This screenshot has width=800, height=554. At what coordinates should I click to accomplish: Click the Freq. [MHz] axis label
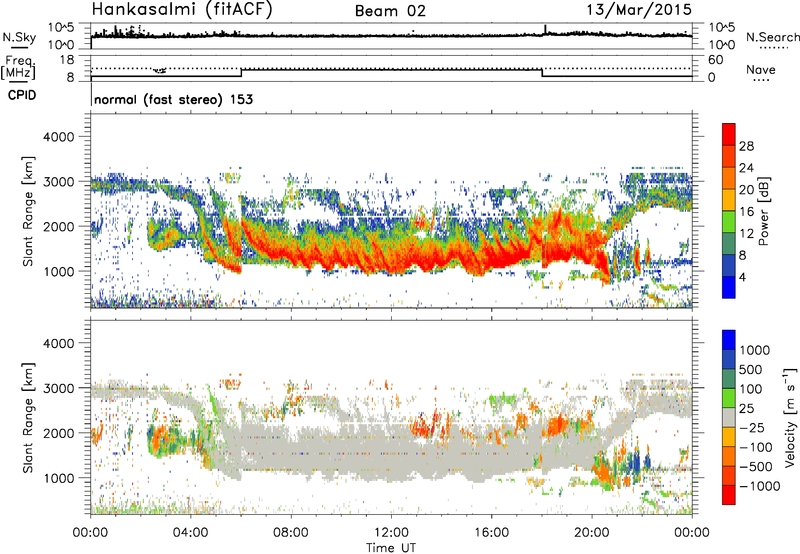19,67
